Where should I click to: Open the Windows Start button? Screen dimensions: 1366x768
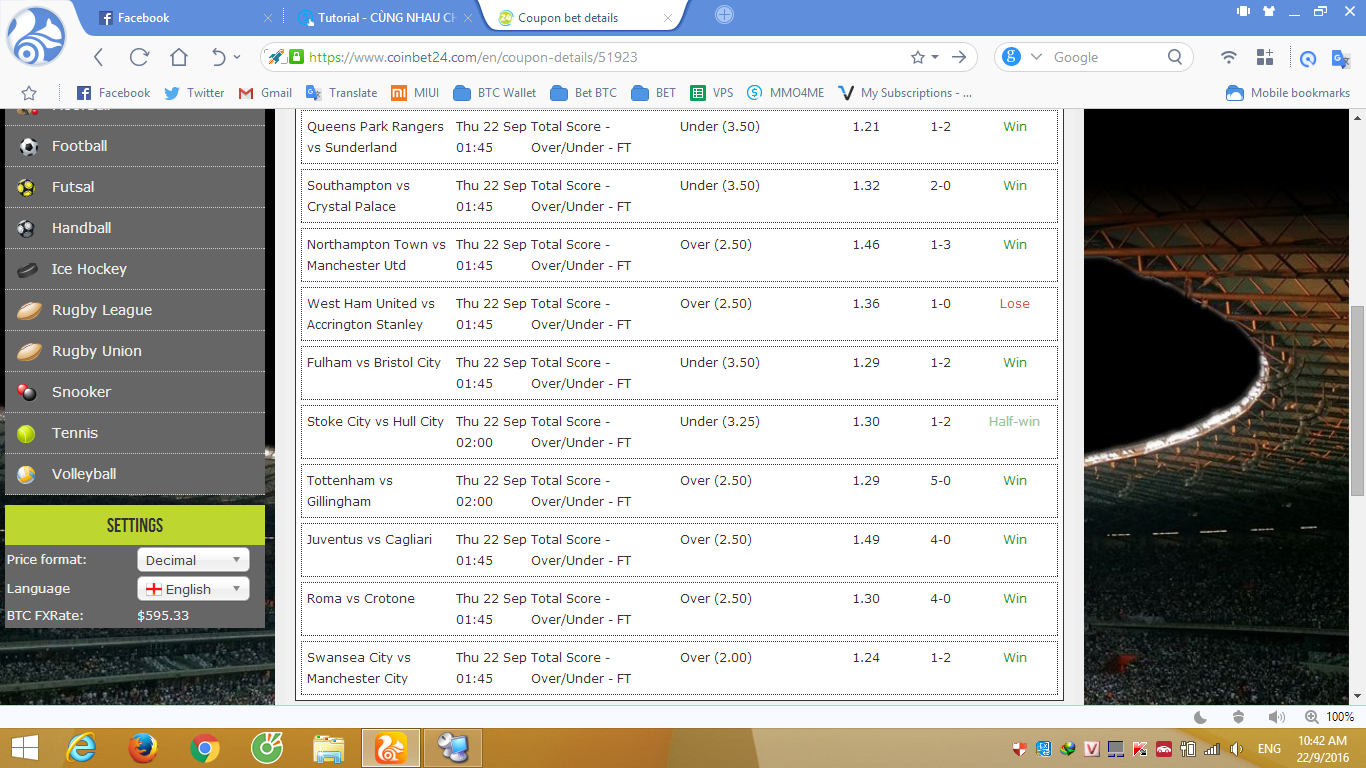click(x=24, y=748)
